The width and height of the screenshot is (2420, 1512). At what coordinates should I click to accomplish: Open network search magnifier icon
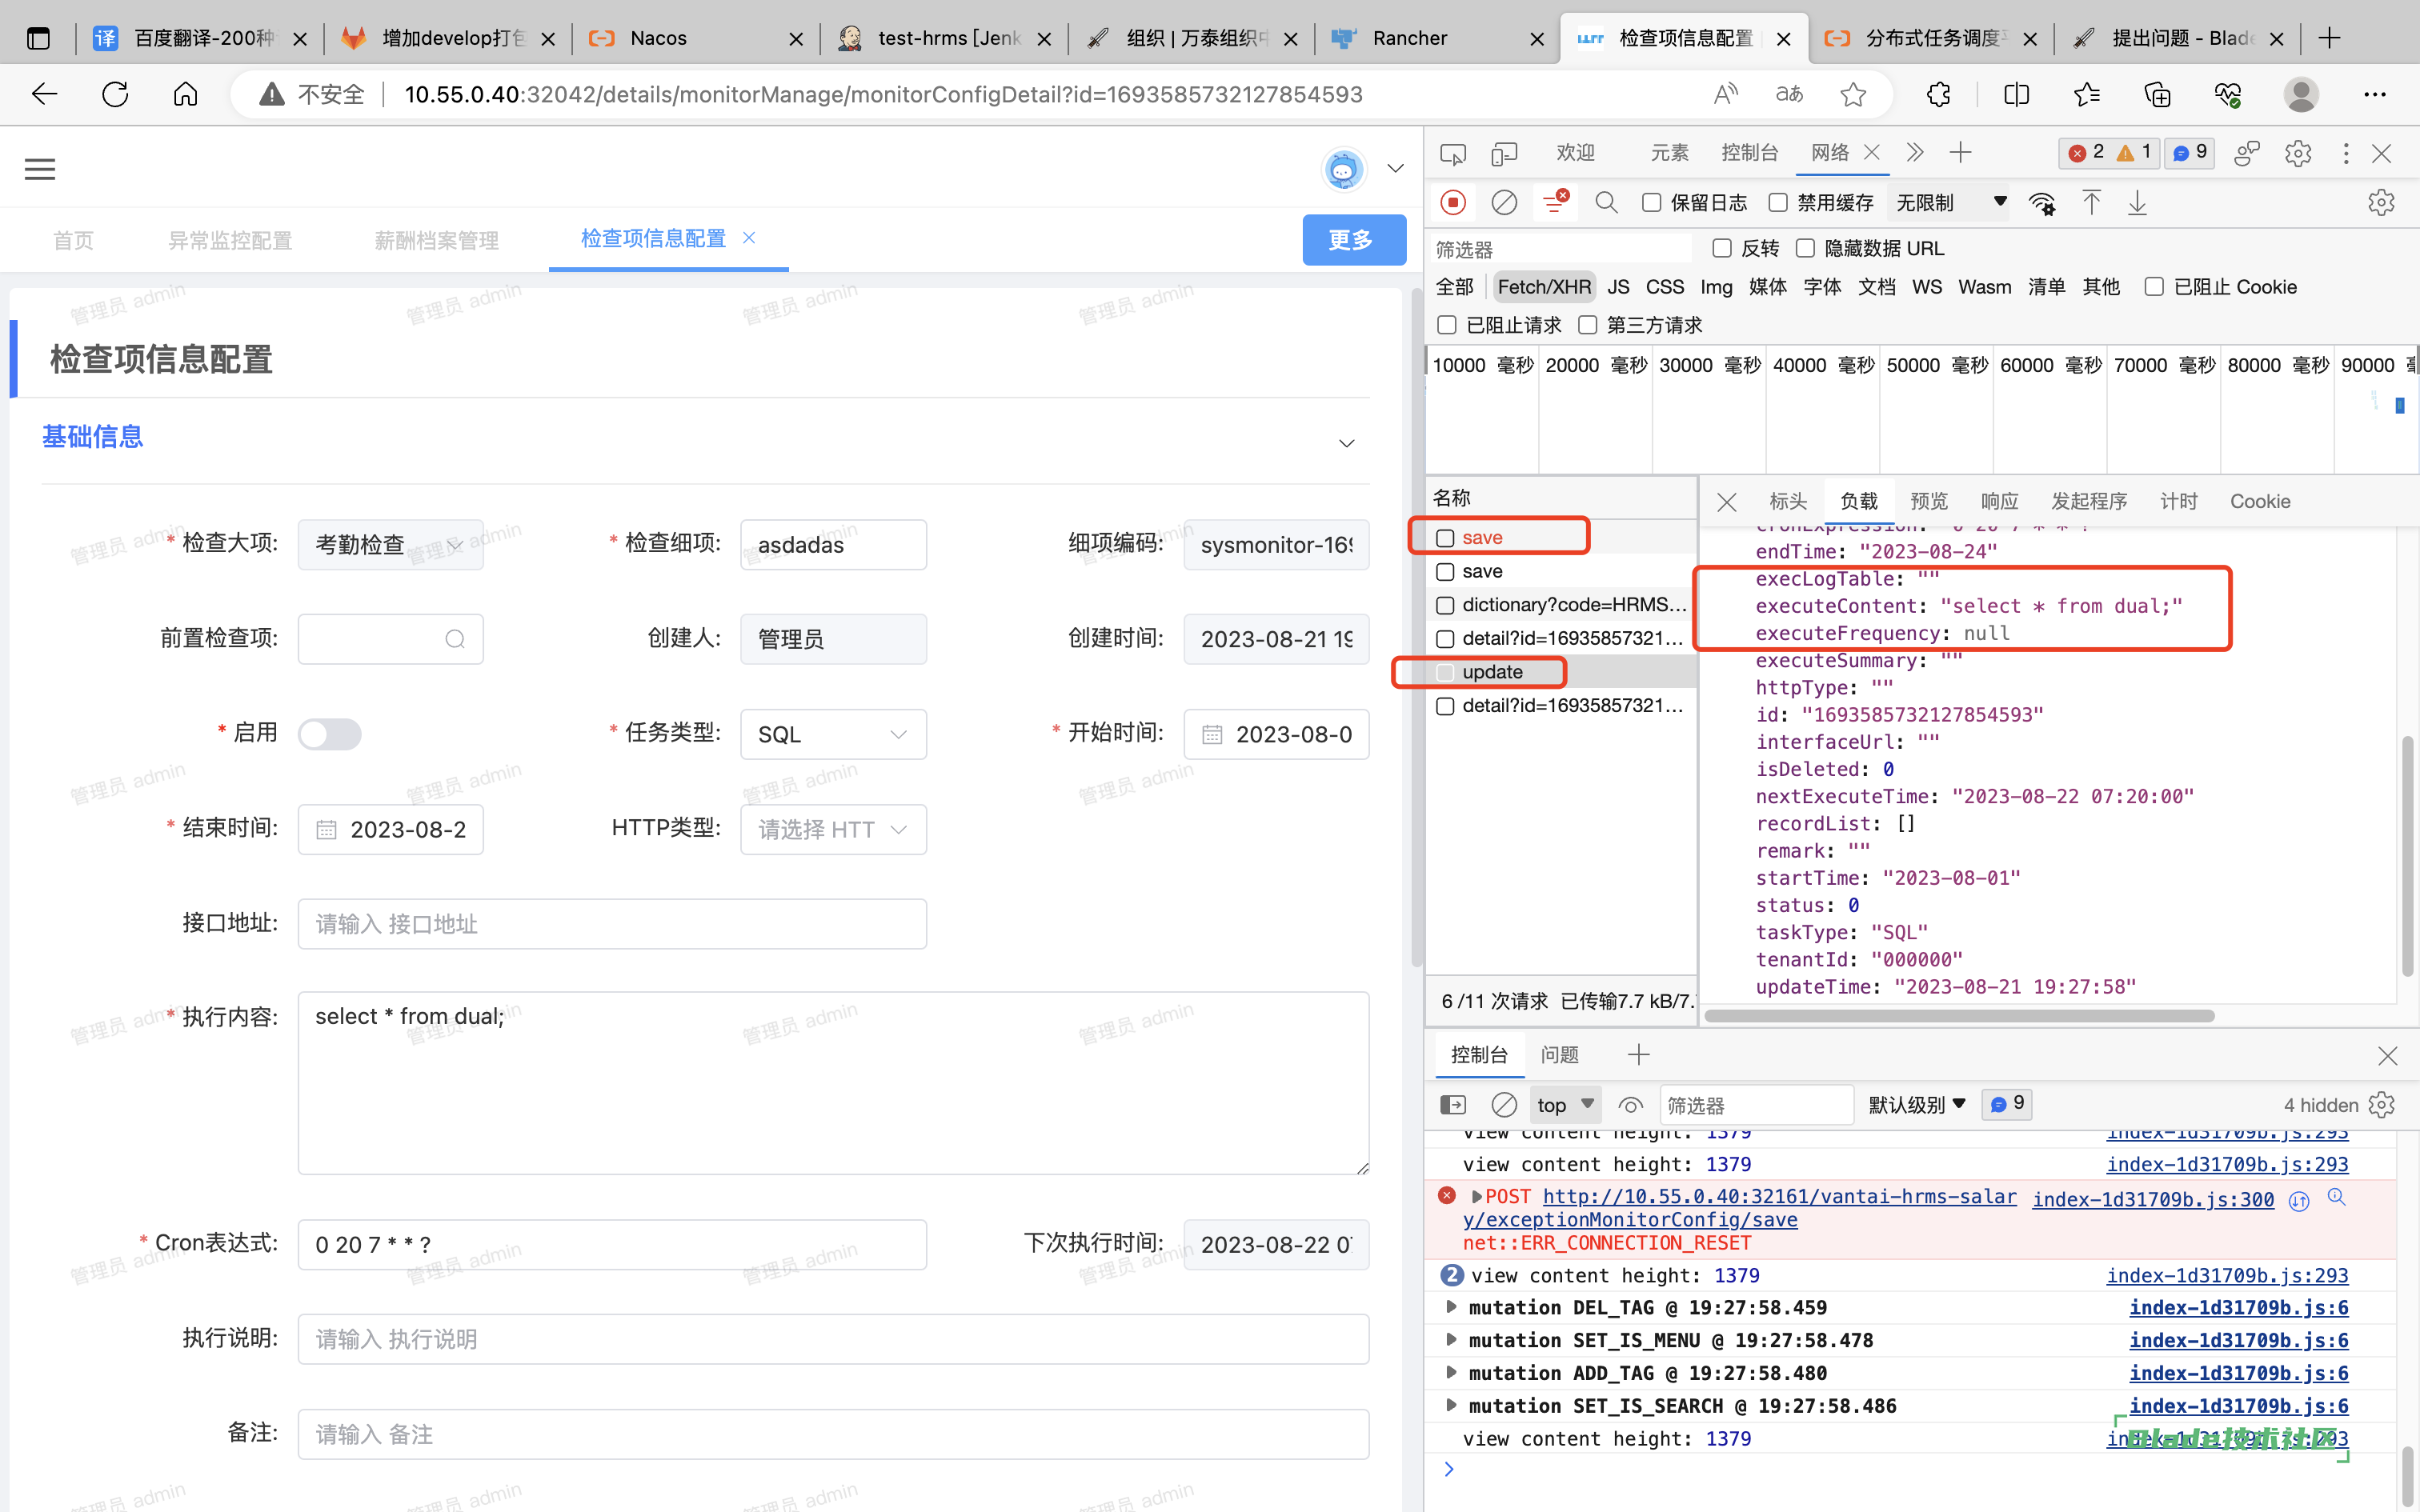pyautogui.click(x=1606, y=203)
